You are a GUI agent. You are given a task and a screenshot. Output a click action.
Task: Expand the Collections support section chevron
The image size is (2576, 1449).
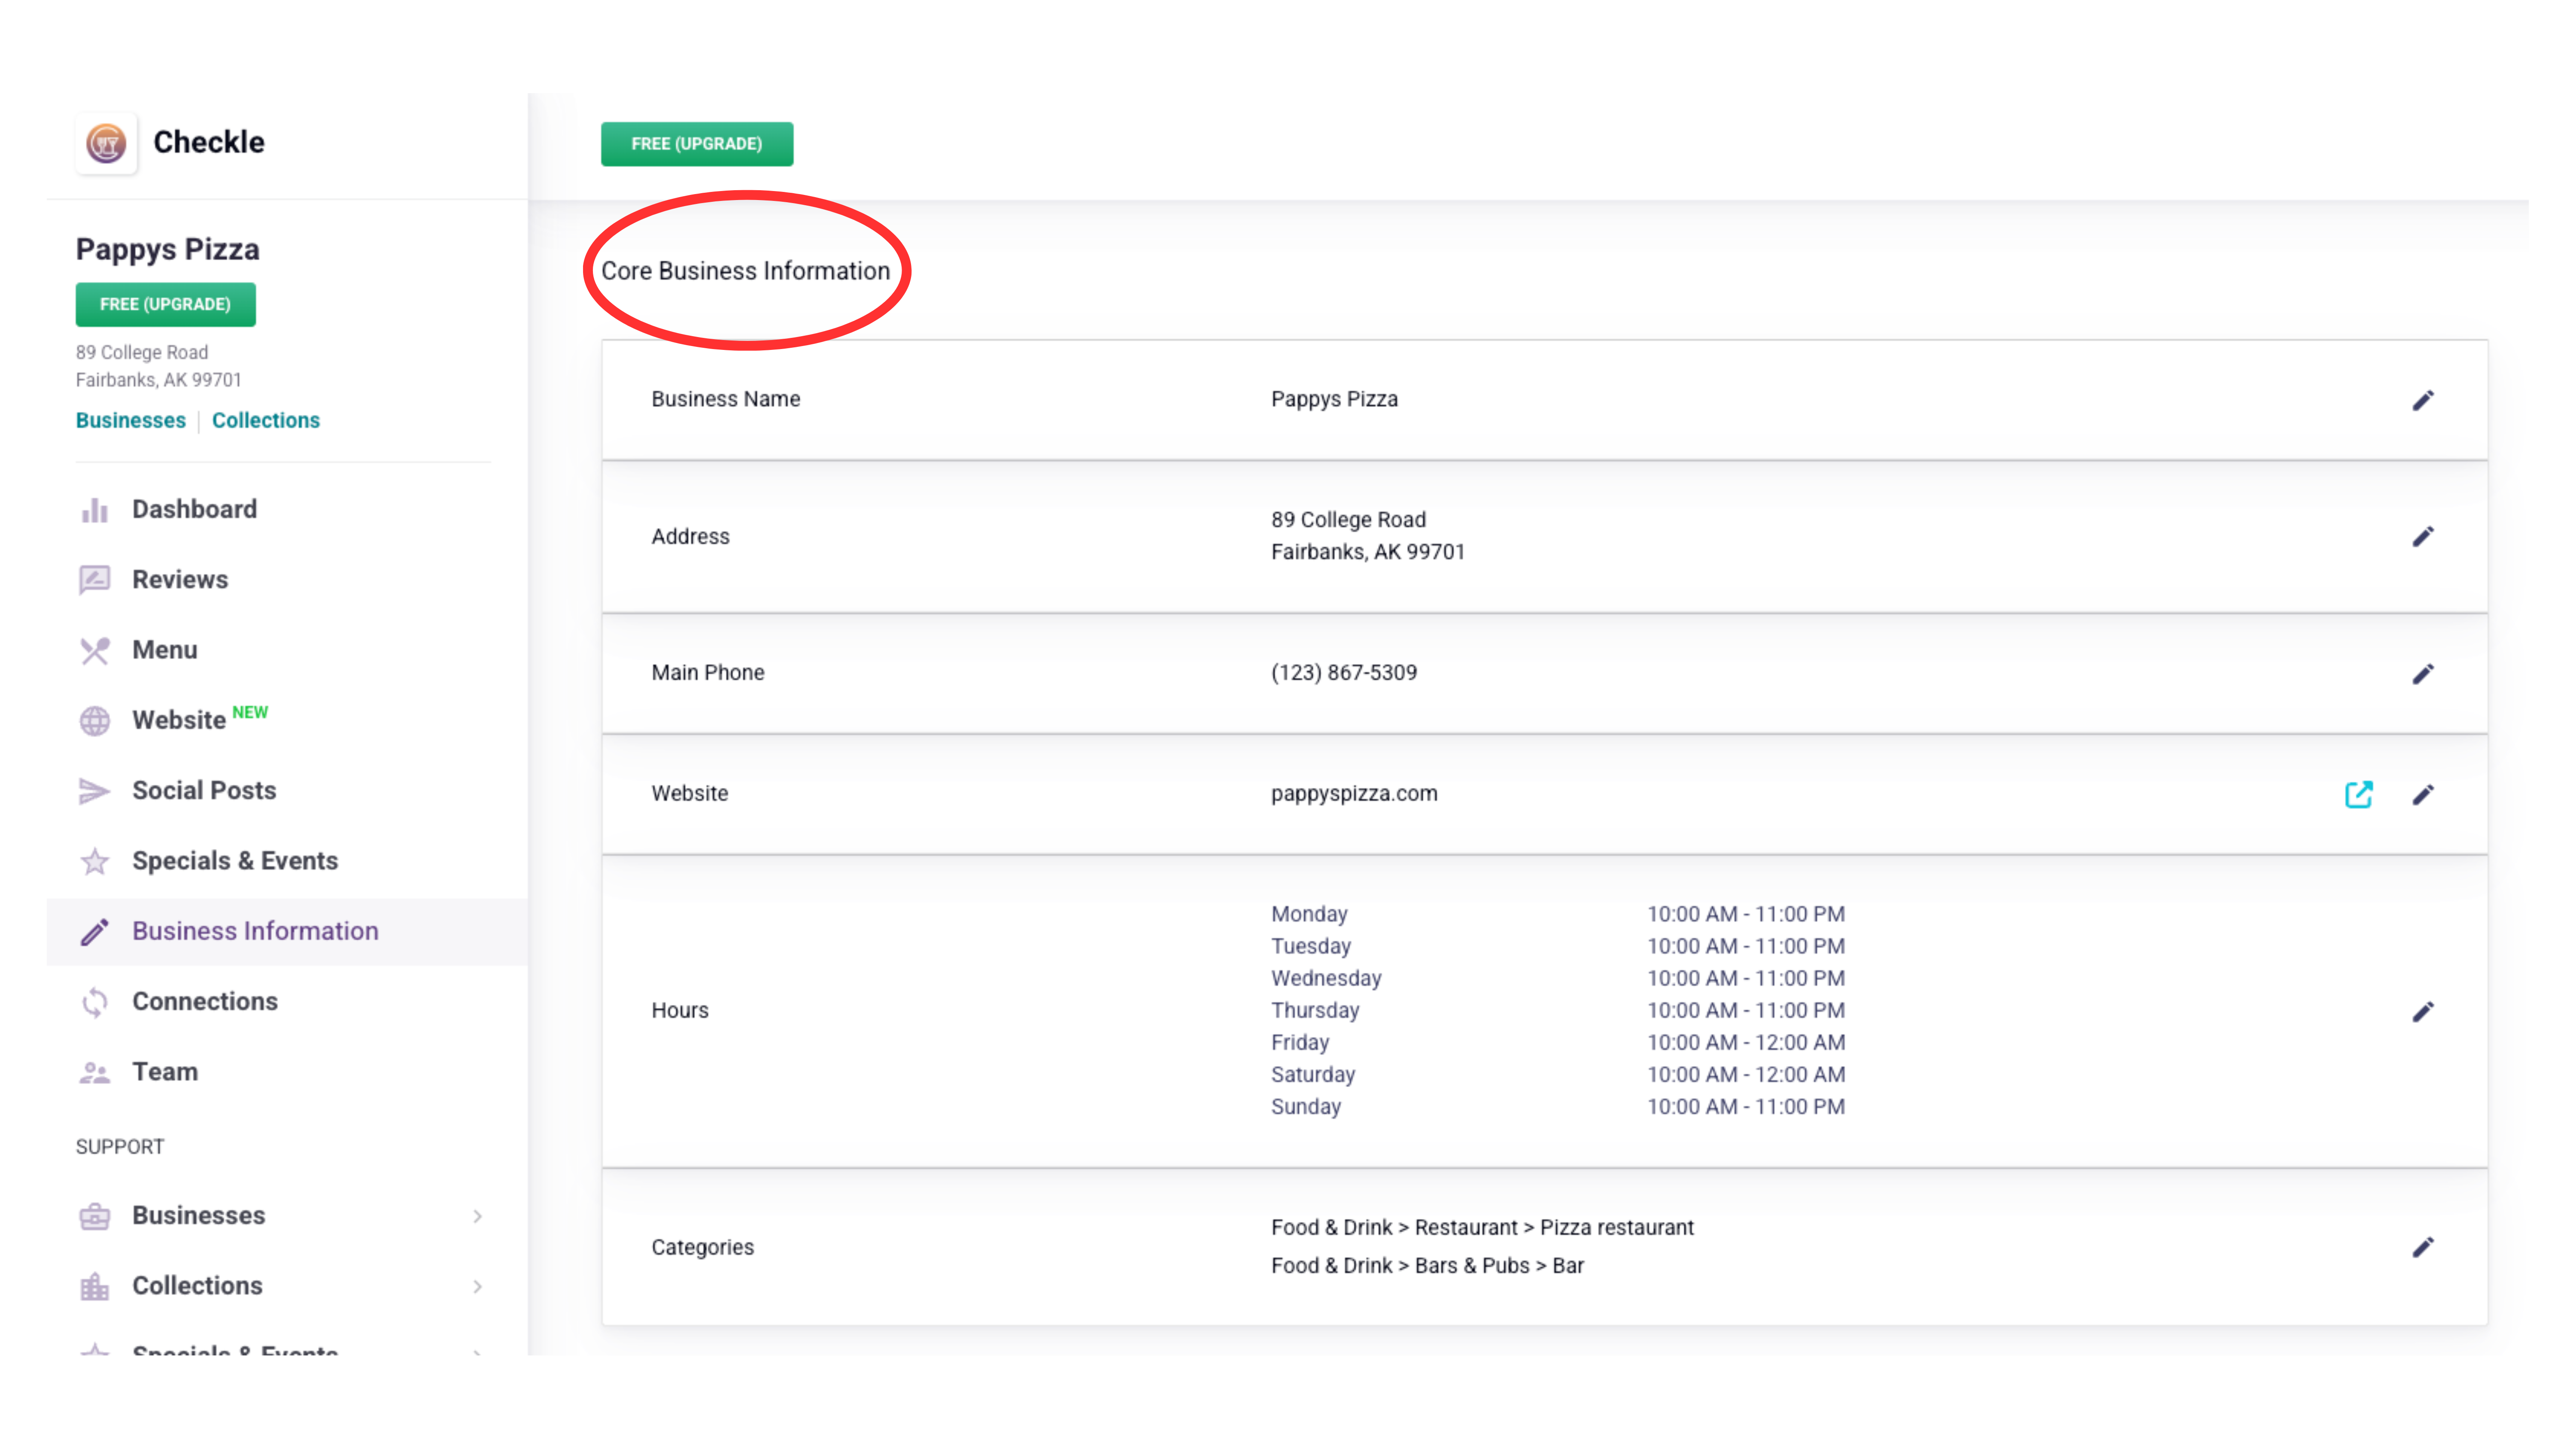pyautogui.click(x=477, y=1287)
